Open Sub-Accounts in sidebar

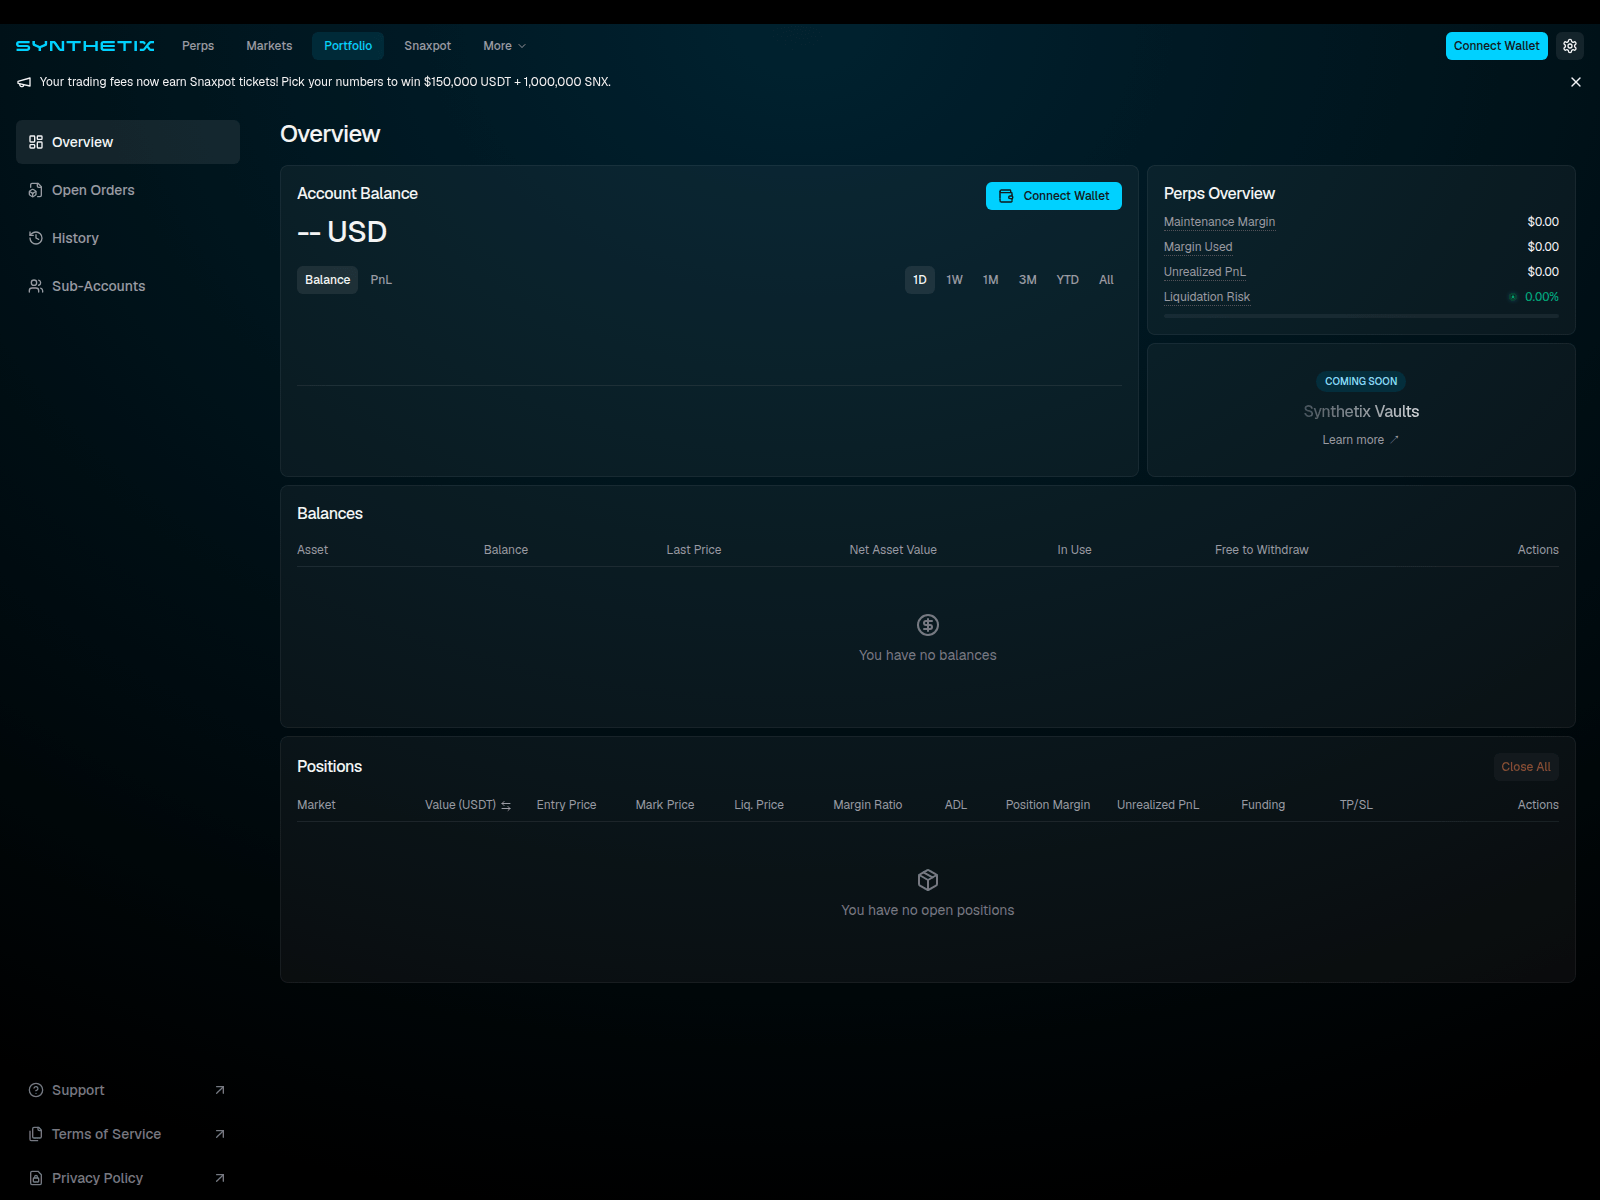coord(128,286)
